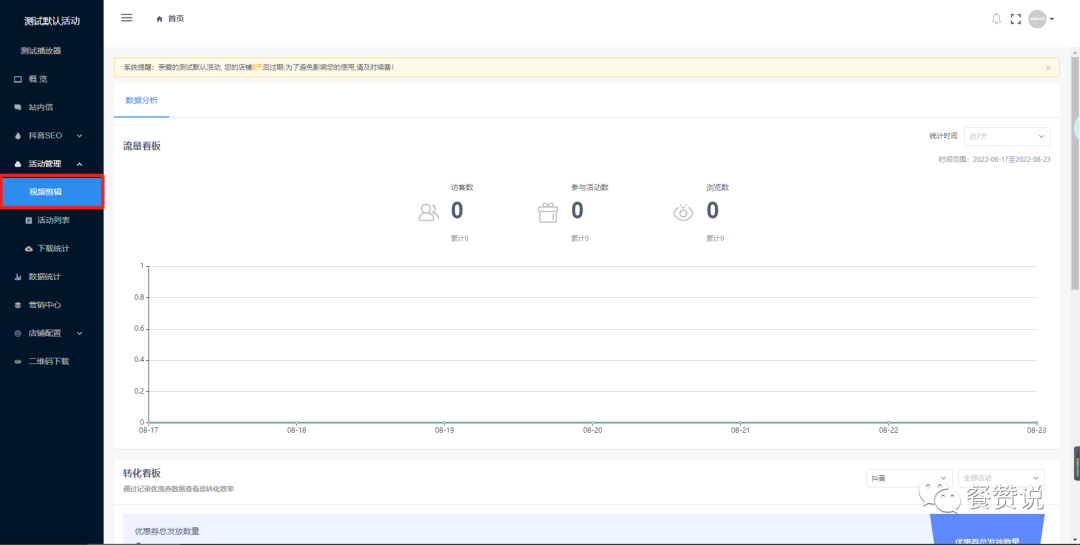Collapse the 活动管理 submenu

coord(52,164)
